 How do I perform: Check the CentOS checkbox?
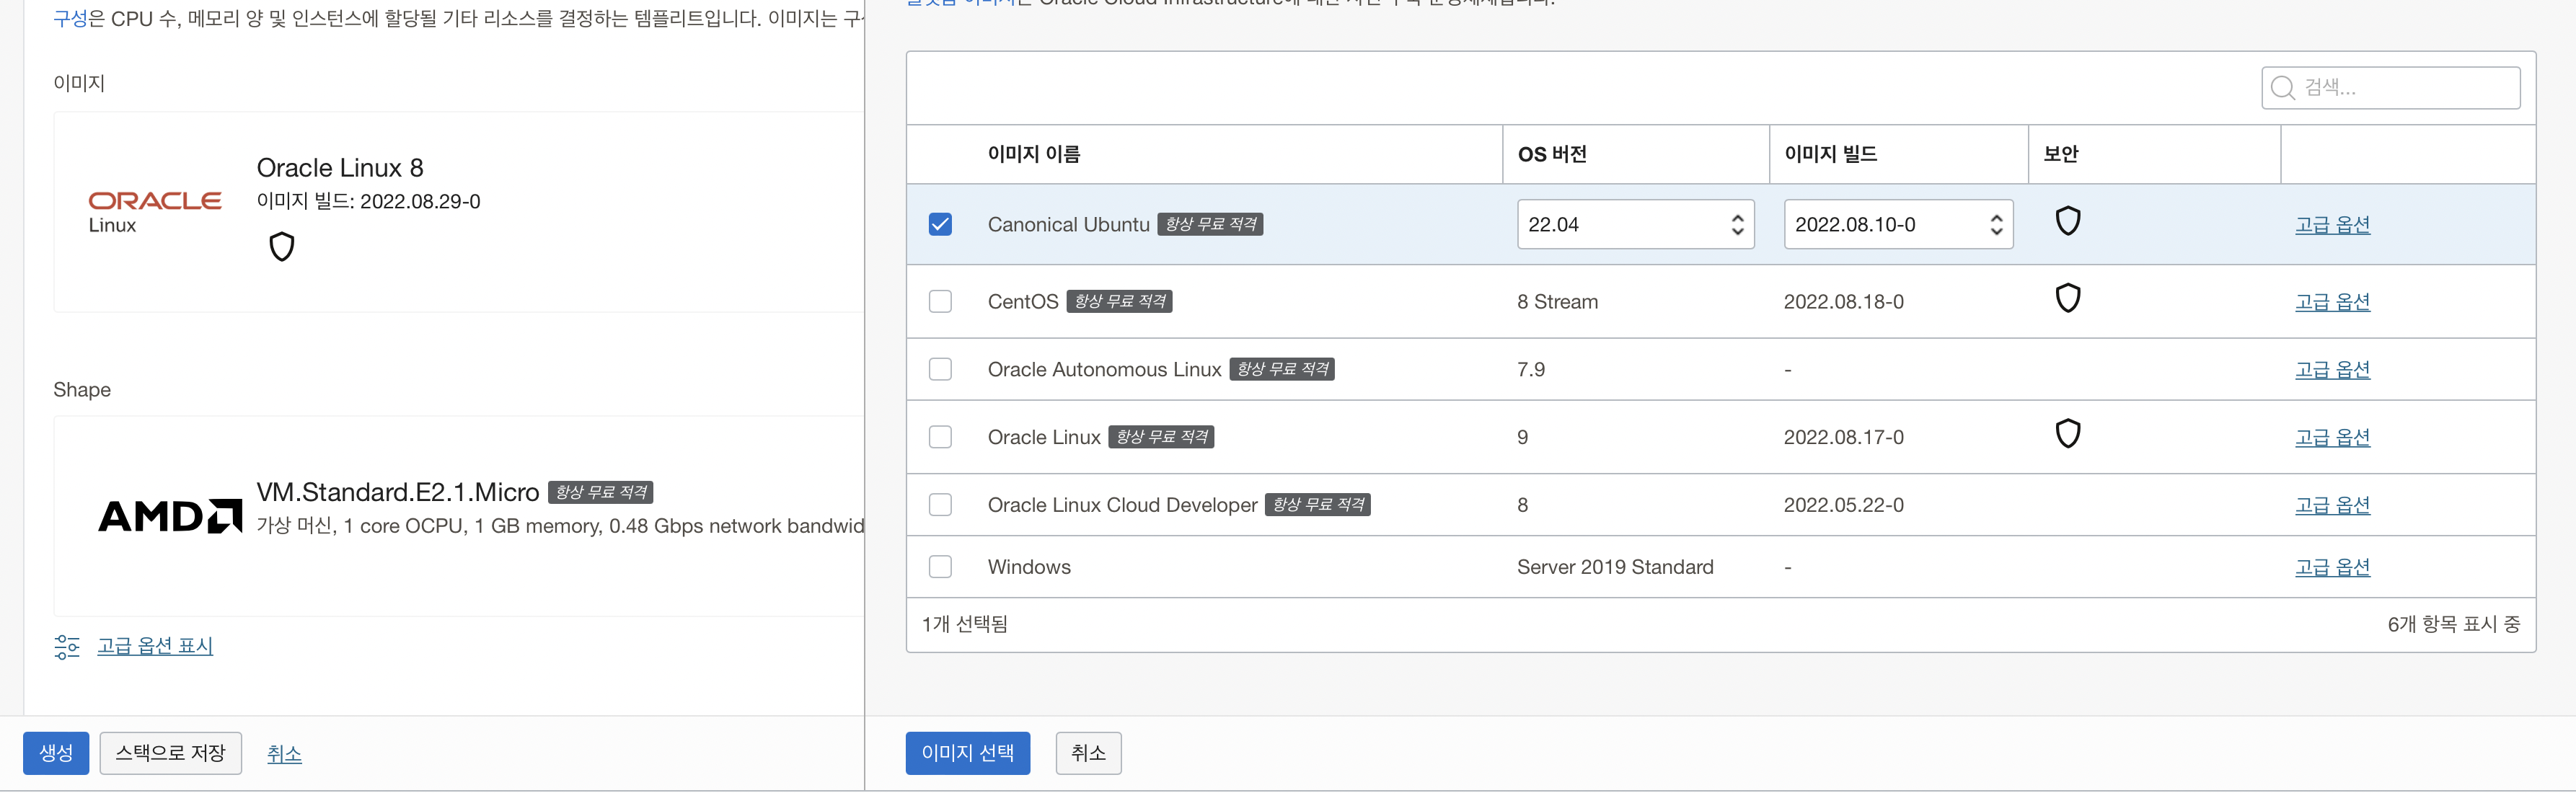click(x=940, y=301)
